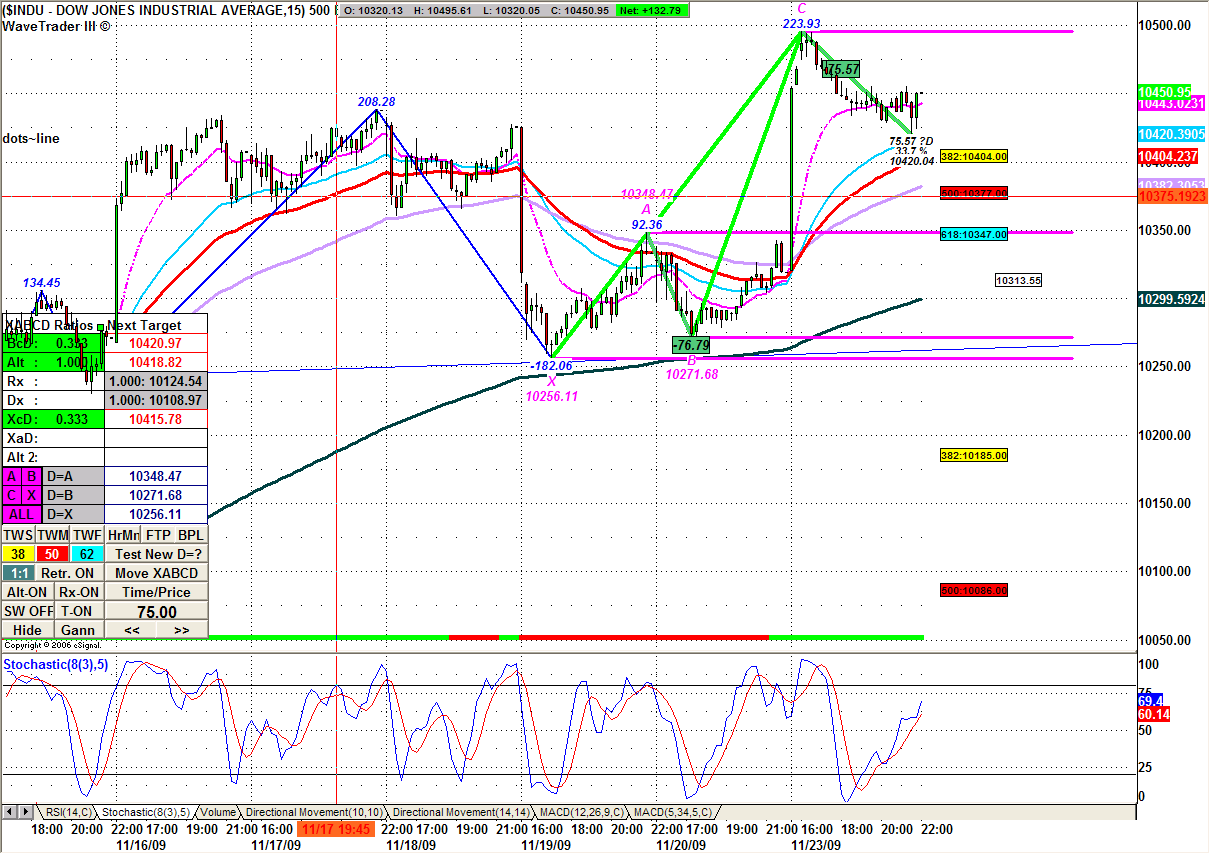Select the magenta A point button
1210x854 pixels.
[x=13, y=476]
